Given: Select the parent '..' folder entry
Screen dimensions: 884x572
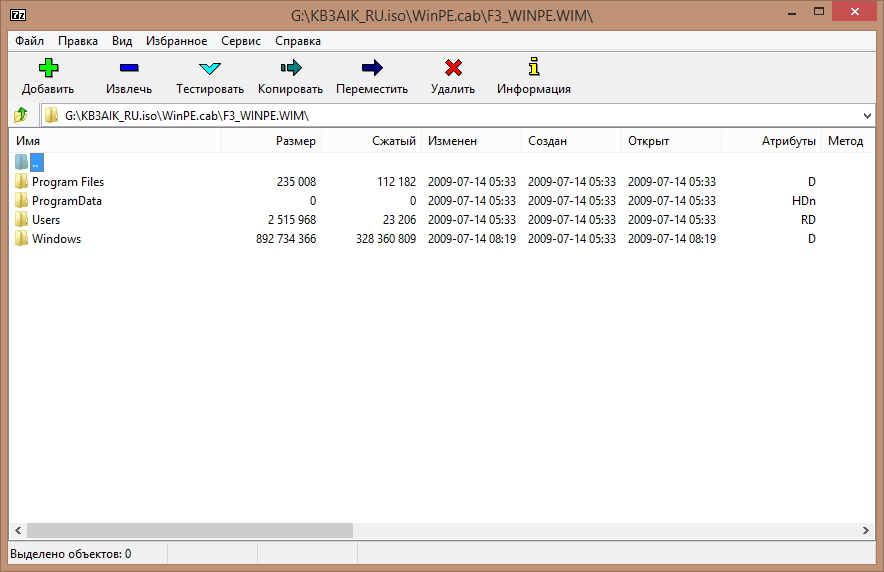Looking at the screenshot, I should [37, 163].
